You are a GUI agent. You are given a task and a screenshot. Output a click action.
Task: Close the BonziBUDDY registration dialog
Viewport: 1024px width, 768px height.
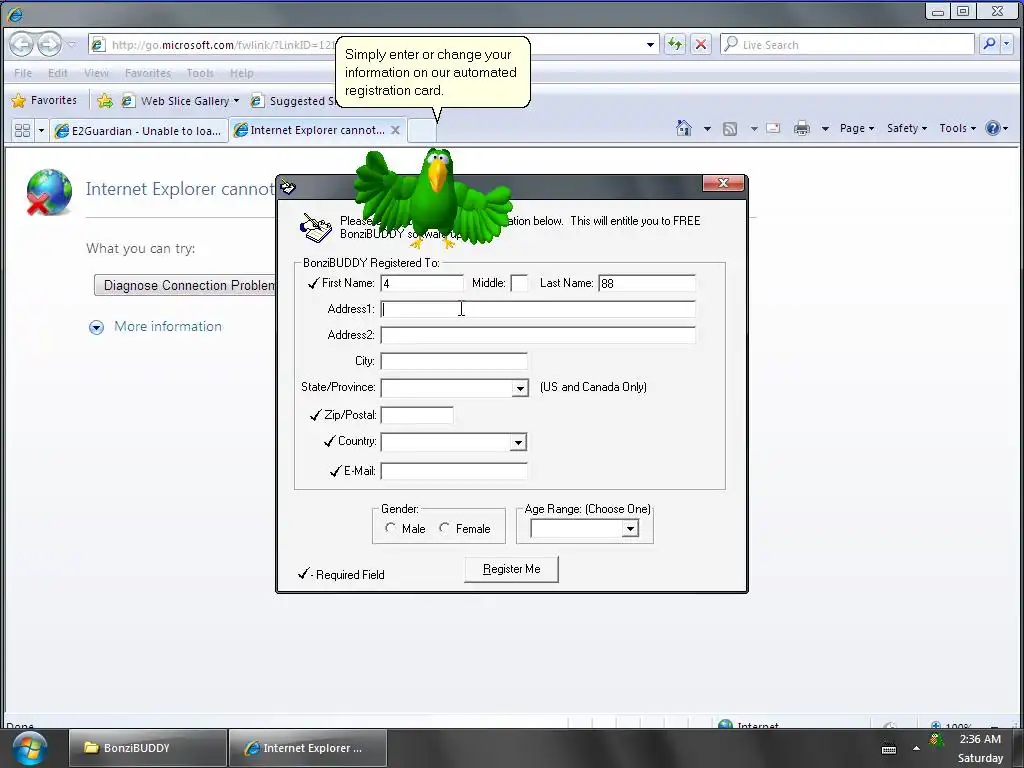[x=723, y=183]
